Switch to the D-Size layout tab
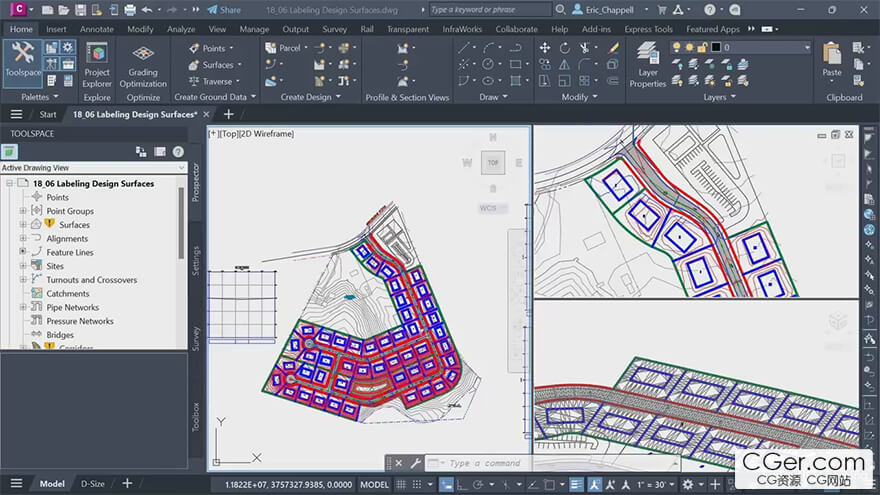Viewport: 880px width, 495px height. click(x=92, y=484)
